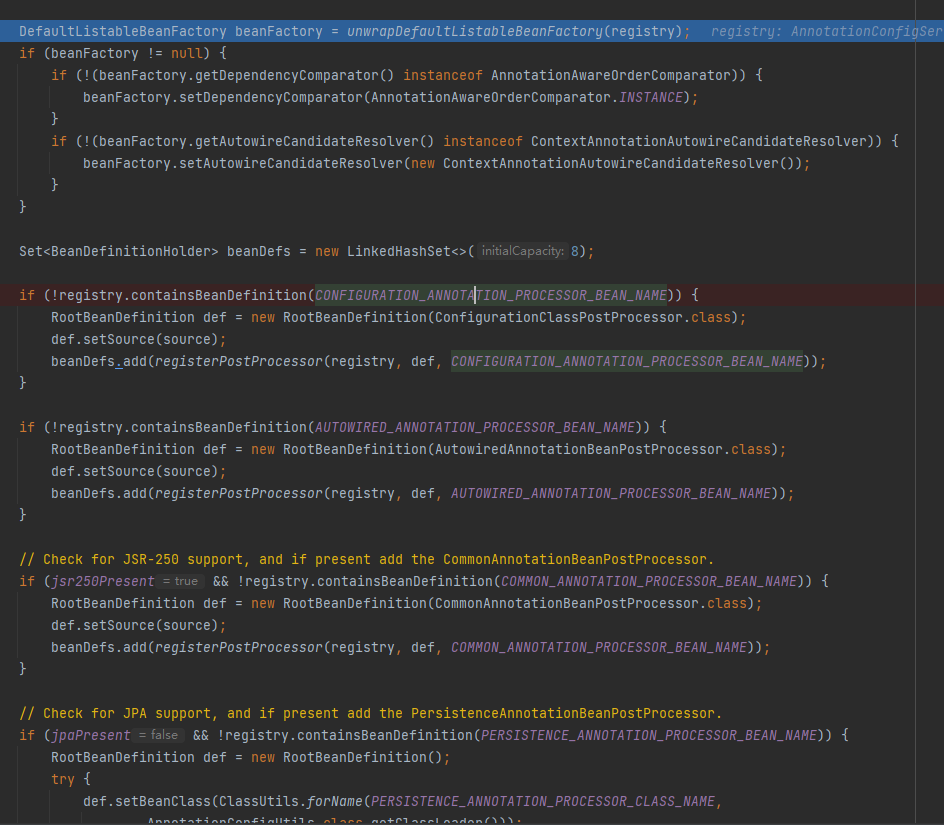Click CONFIGURATION_ANNOTATION_PROCESSOR_BEAN_NAME in the registerPostProcessor call
Screen dimensions: 944x825
[x=627, y=361]
